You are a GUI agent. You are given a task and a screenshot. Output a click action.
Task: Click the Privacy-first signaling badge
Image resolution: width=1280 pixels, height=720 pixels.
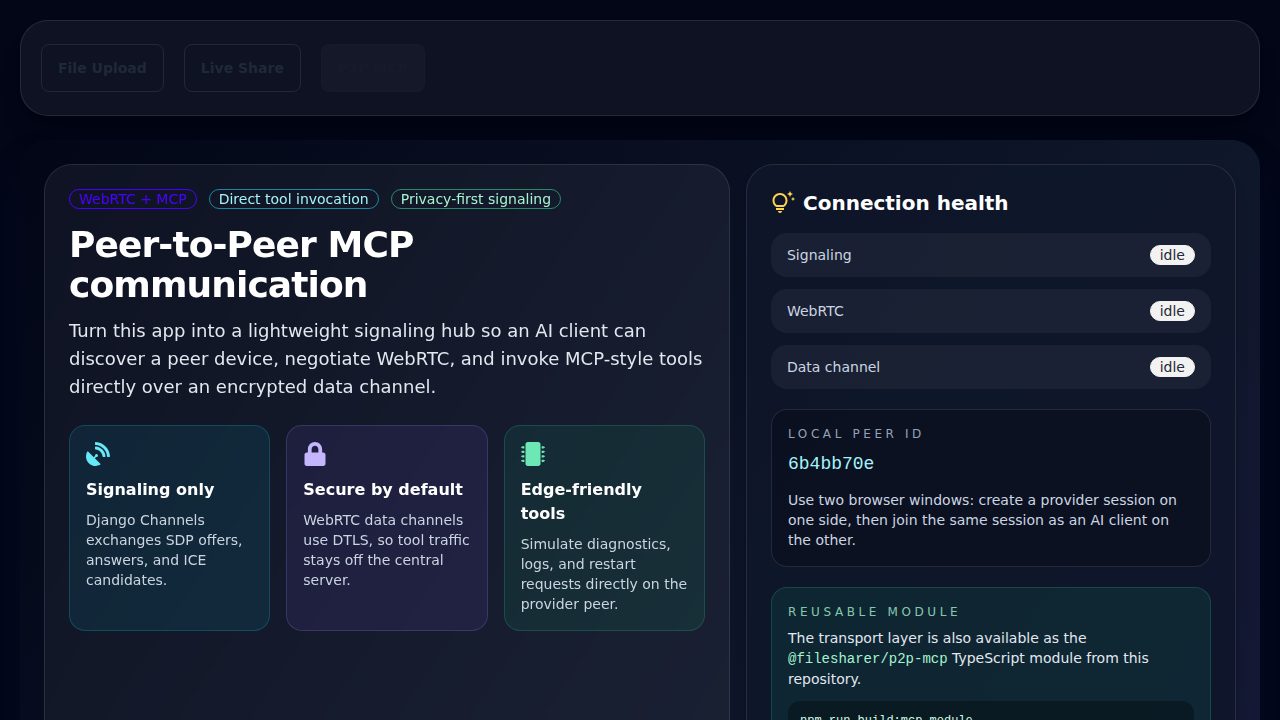(475, 199)
